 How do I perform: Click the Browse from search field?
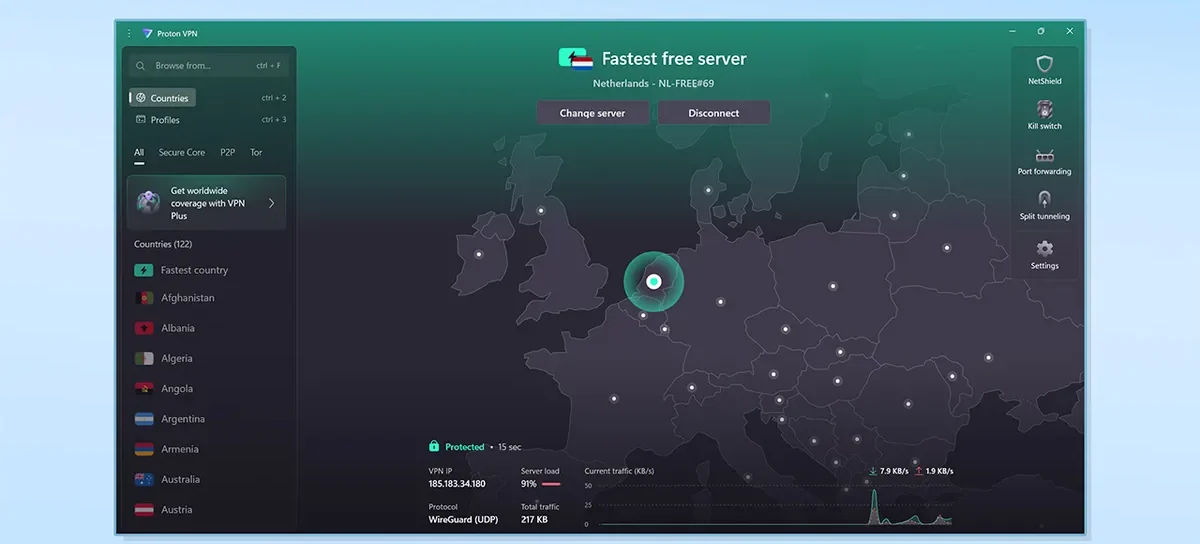pyautogui.click(x=208, y=66)
